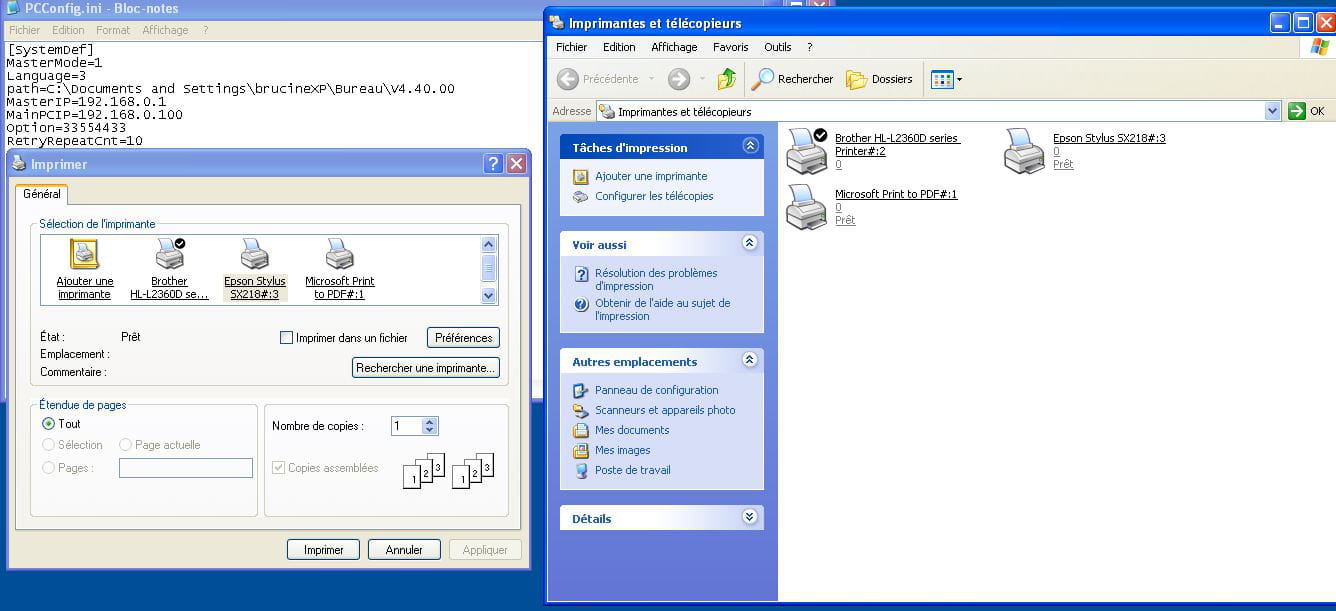Select Brother HL-L2360D printer icon in dialog
This screenshot has width=1336, height=611.
coord(170,254)
